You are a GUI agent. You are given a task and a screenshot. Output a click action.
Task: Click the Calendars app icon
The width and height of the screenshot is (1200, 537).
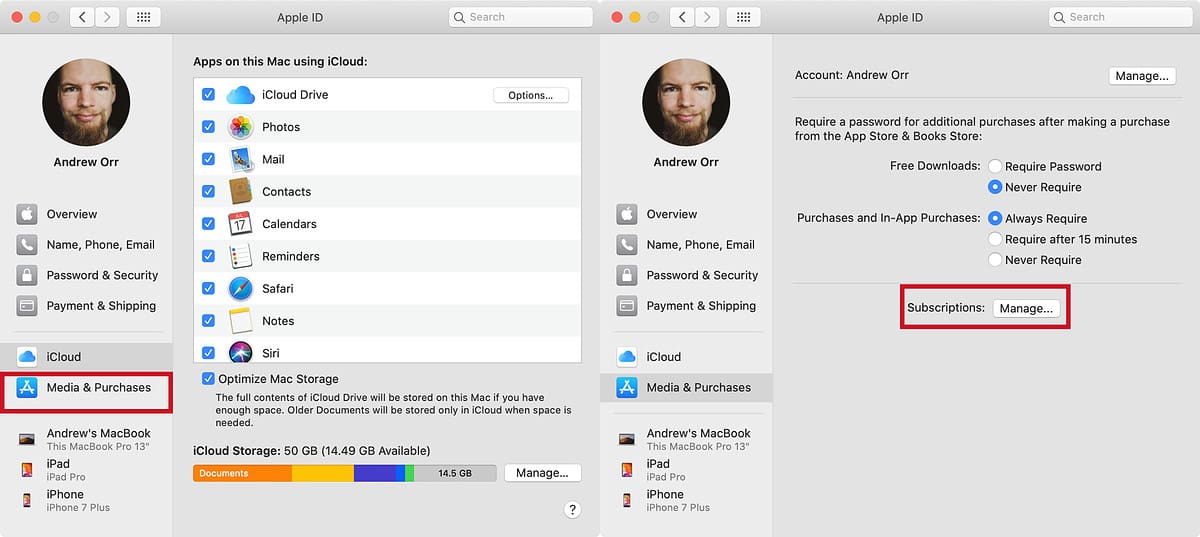[241, 224]
